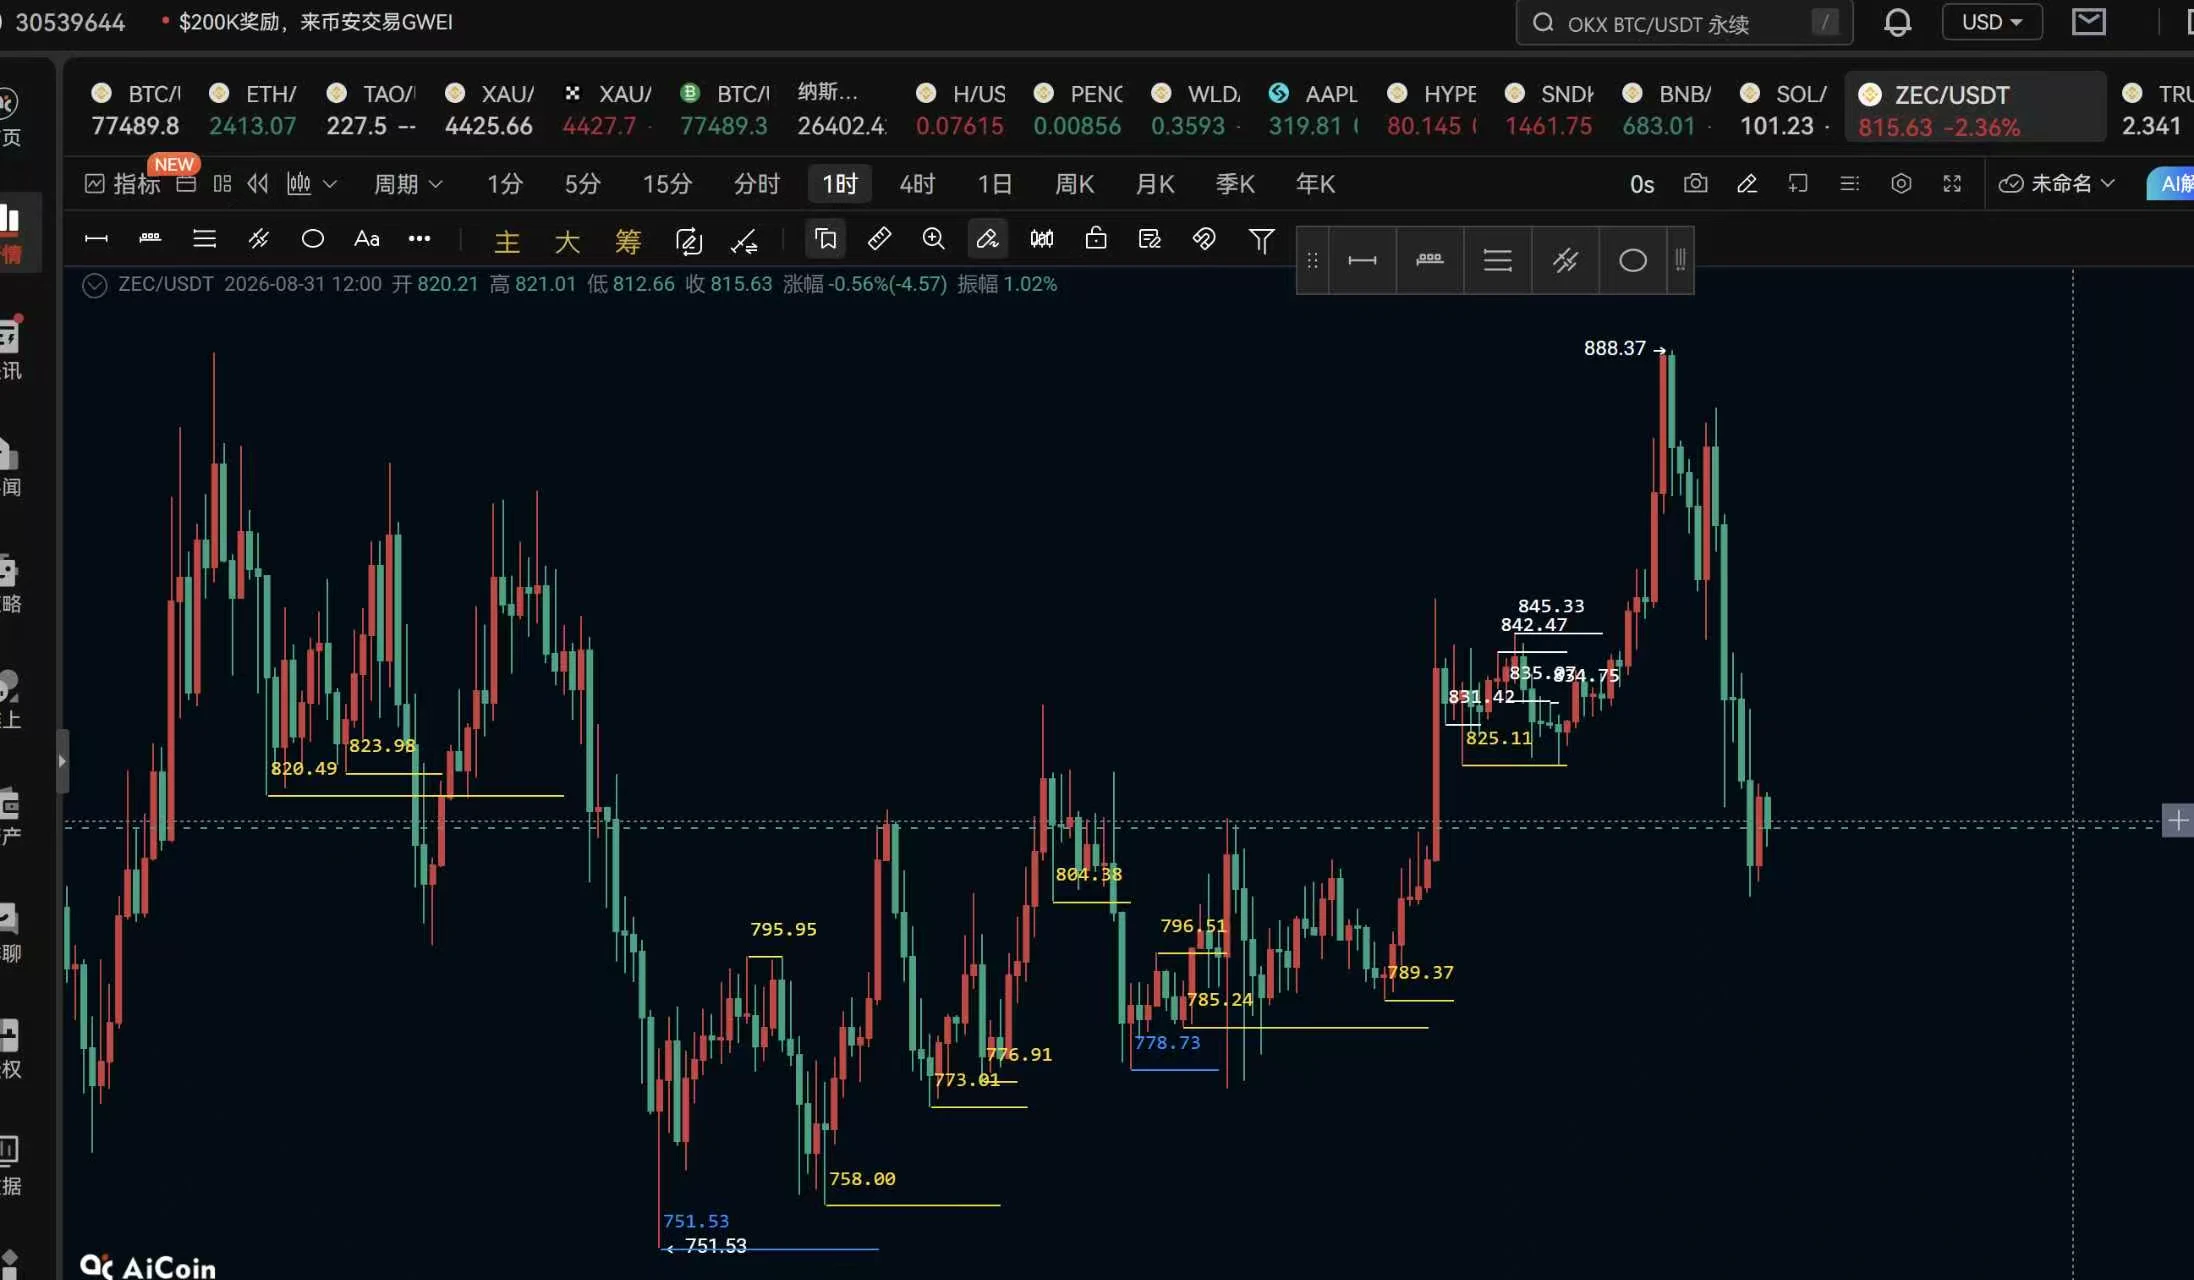Open the 指标 indicators panel
The height and width of the screenshot is (1280, 2194).
pyautogui.click(x=123, y=184)
